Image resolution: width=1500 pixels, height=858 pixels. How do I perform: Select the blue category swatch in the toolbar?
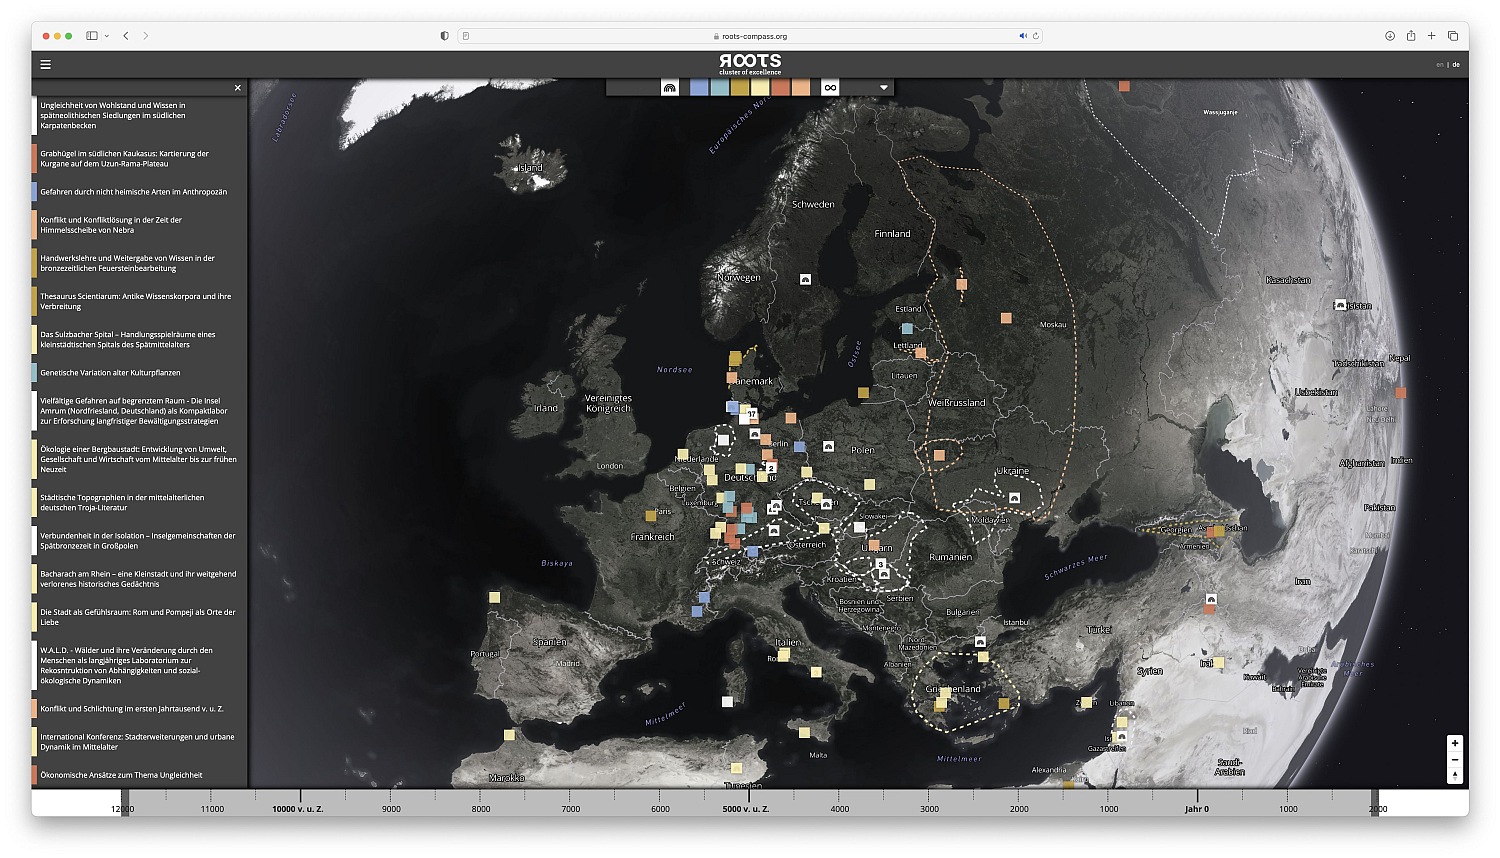[x=701, y=88]
